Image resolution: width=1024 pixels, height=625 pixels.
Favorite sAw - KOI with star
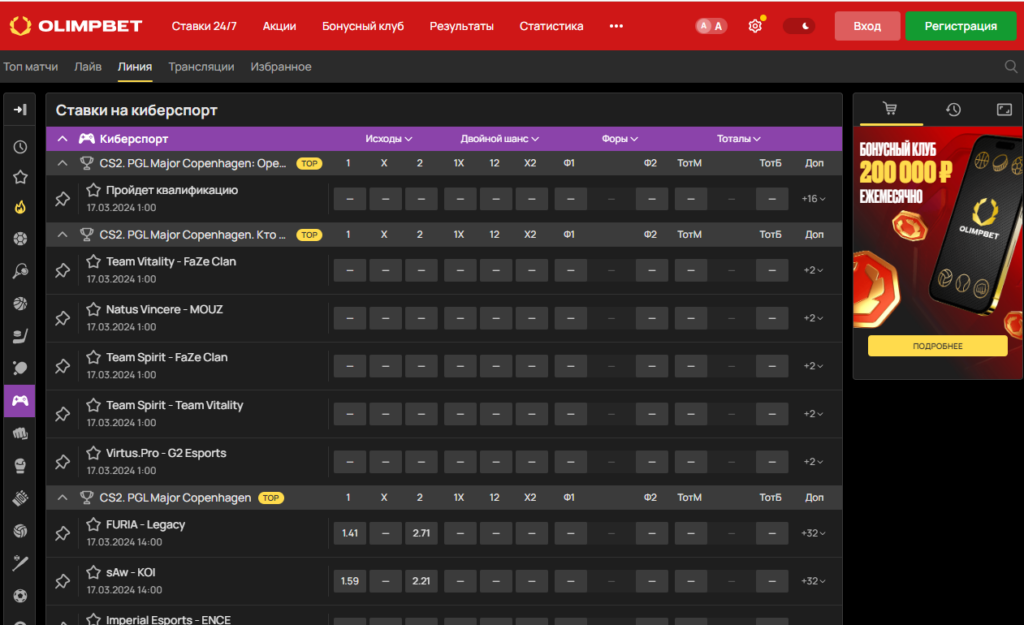click(x=93, y=572)
